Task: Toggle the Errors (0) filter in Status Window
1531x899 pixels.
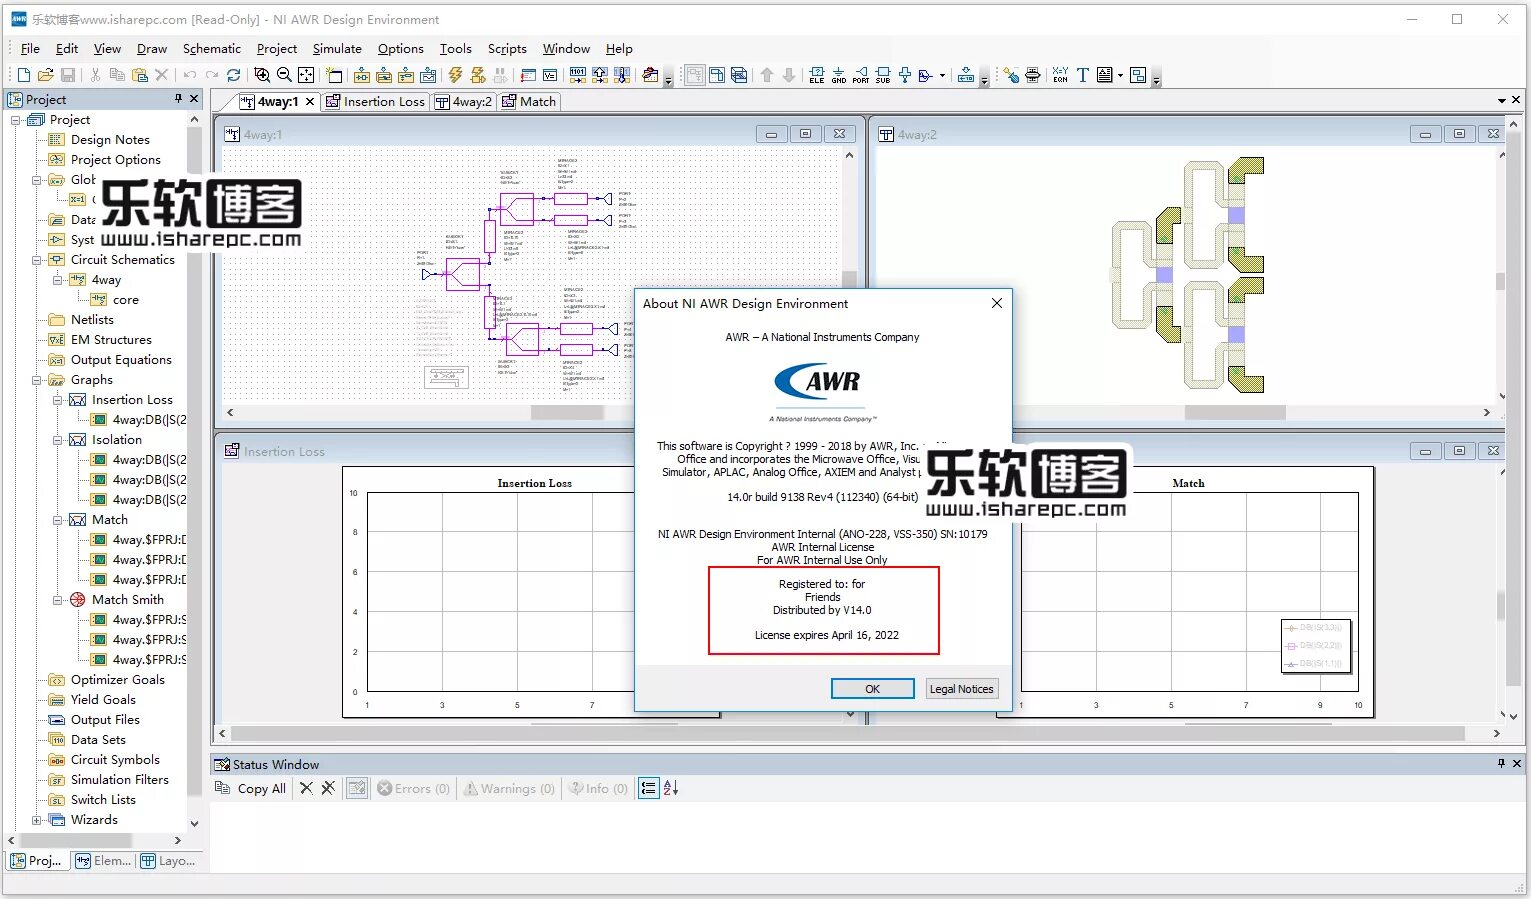Action: (413, 788)
